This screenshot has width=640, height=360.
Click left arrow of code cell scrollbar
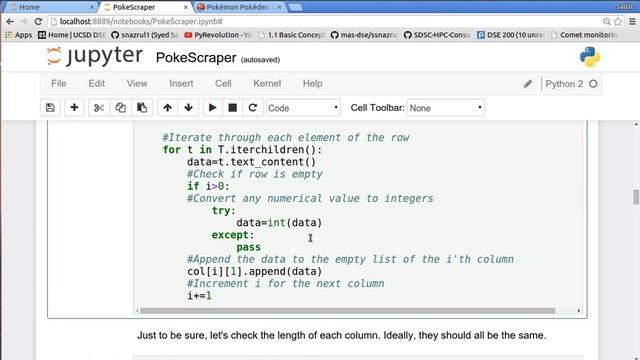point(137,311)
